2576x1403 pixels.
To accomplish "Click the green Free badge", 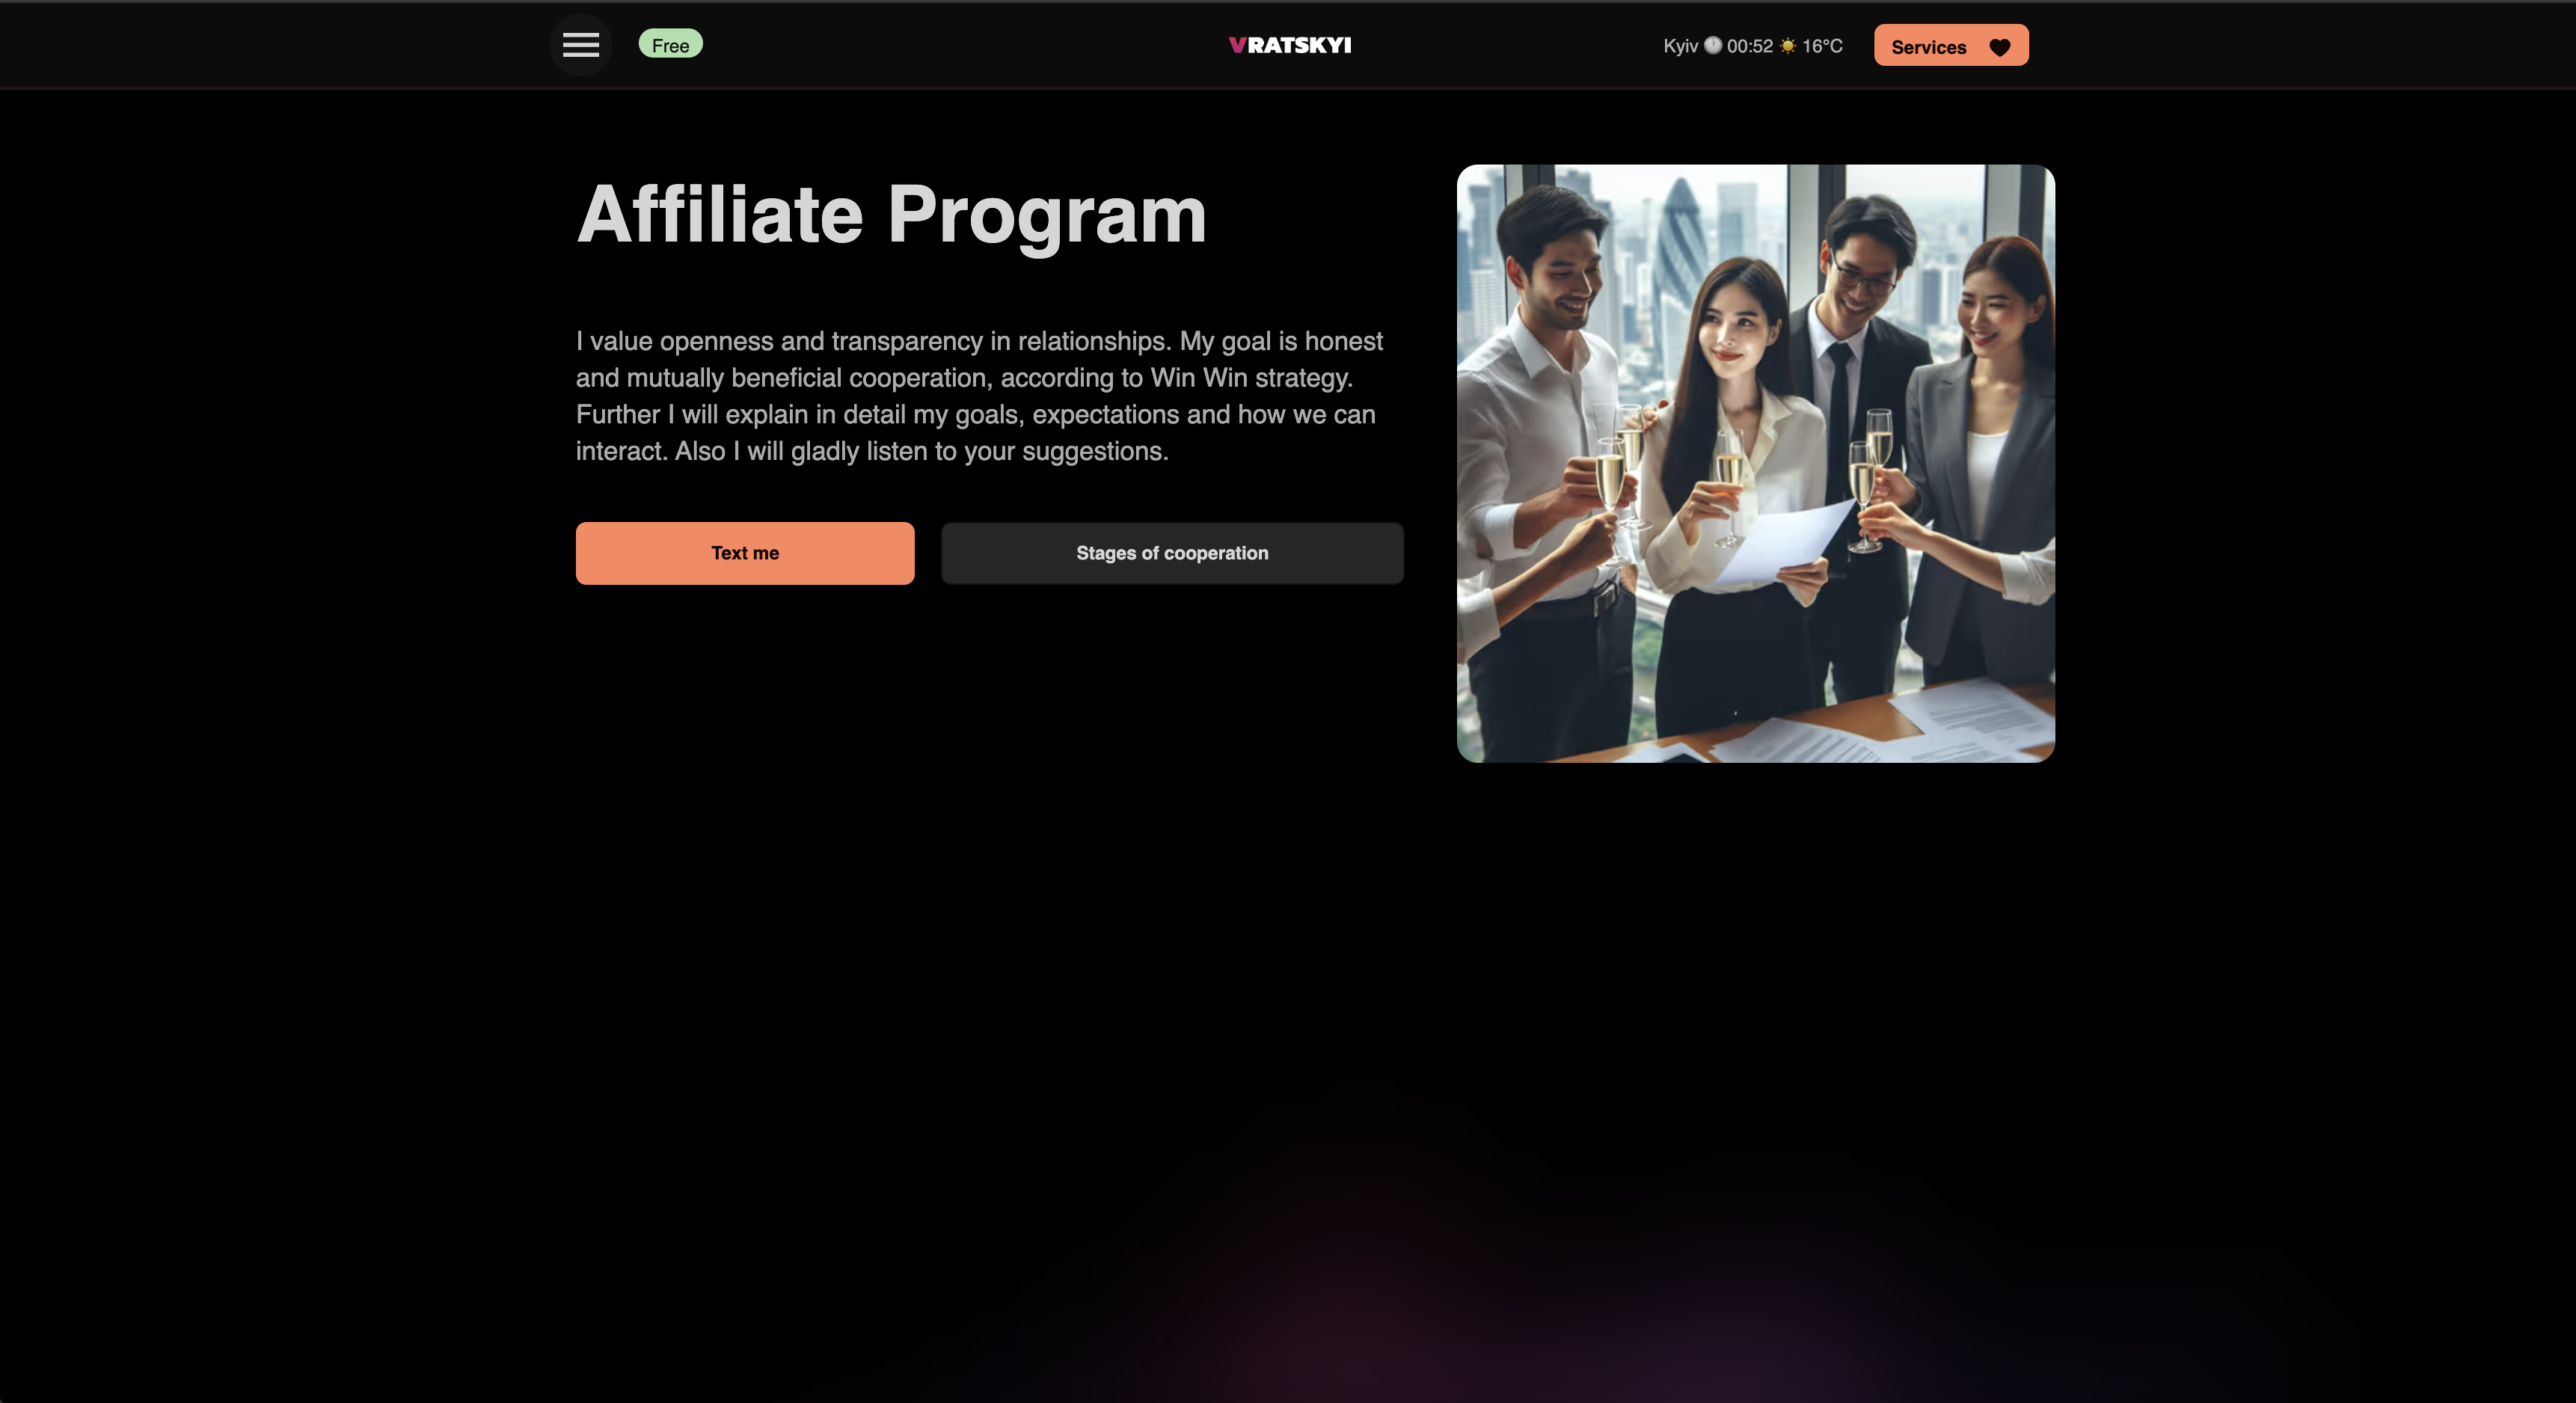I will click(x=670, y=45).
